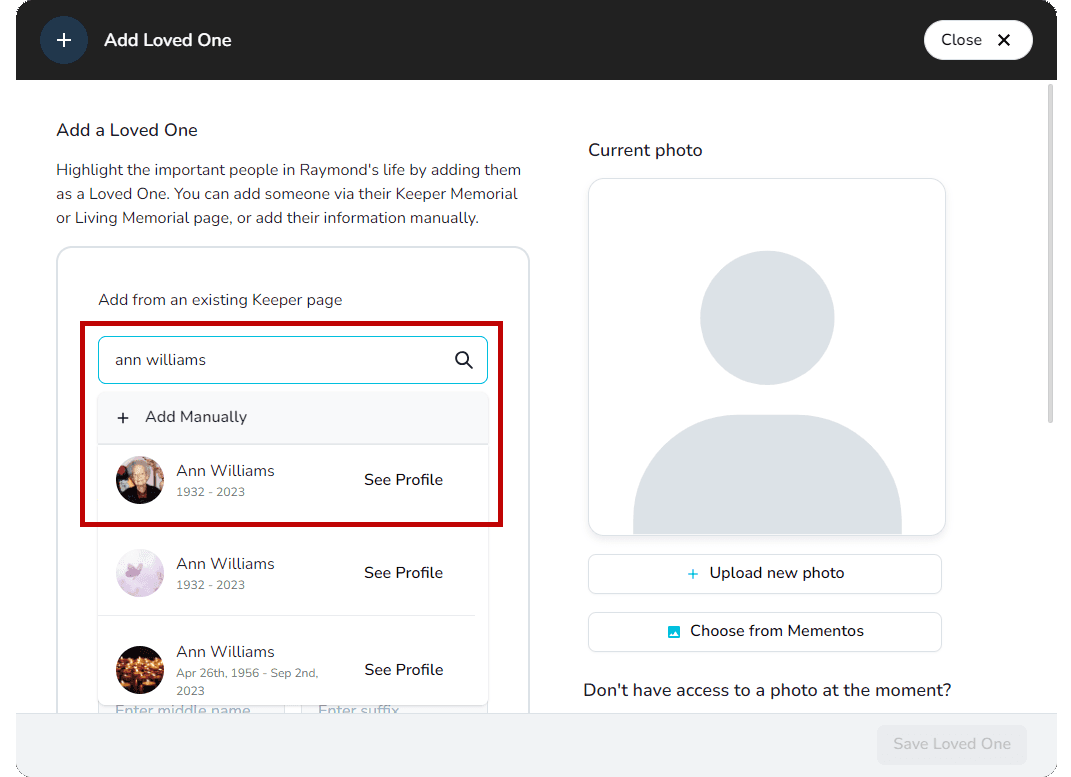Open See Profile for second Ann Williams
1071x777 pixels.
[403, 573]
